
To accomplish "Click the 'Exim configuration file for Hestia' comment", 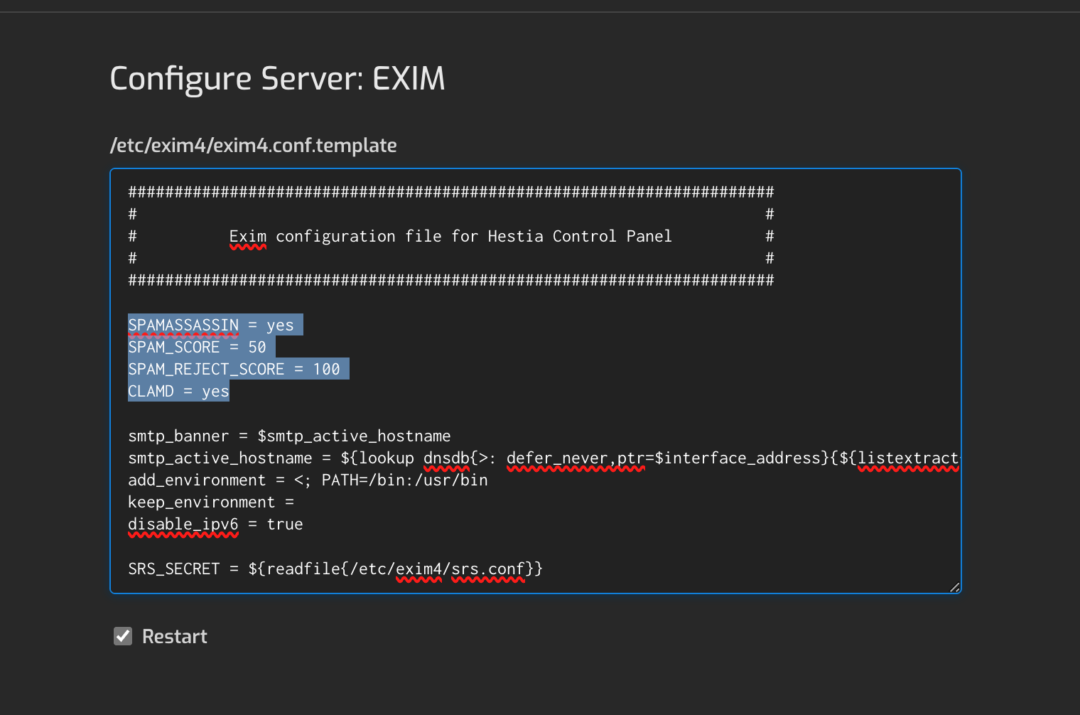I will (450, 236).
